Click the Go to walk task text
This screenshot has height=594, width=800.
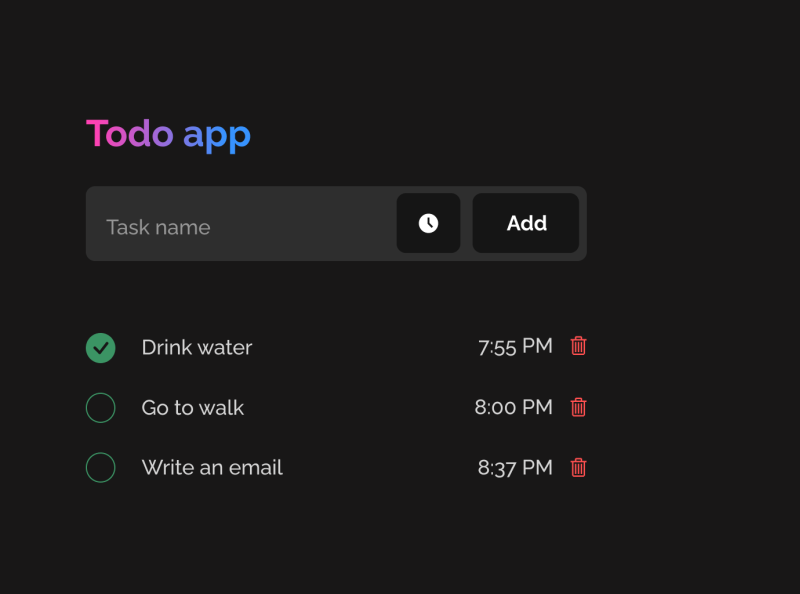tap(193, 408)
